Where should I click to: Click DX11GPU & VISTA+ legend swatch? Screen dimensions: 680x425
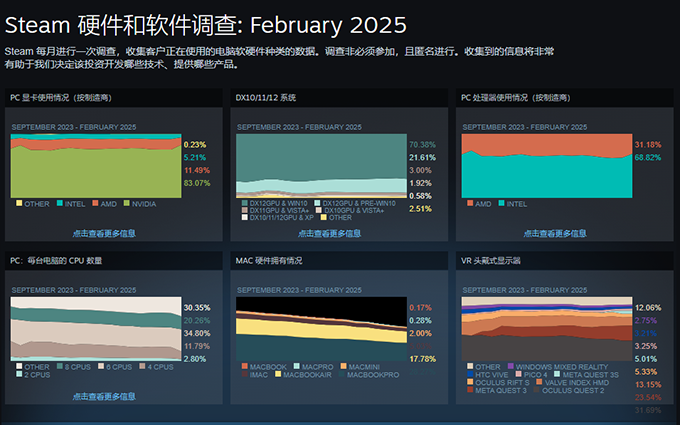click(x=245, y=210)
